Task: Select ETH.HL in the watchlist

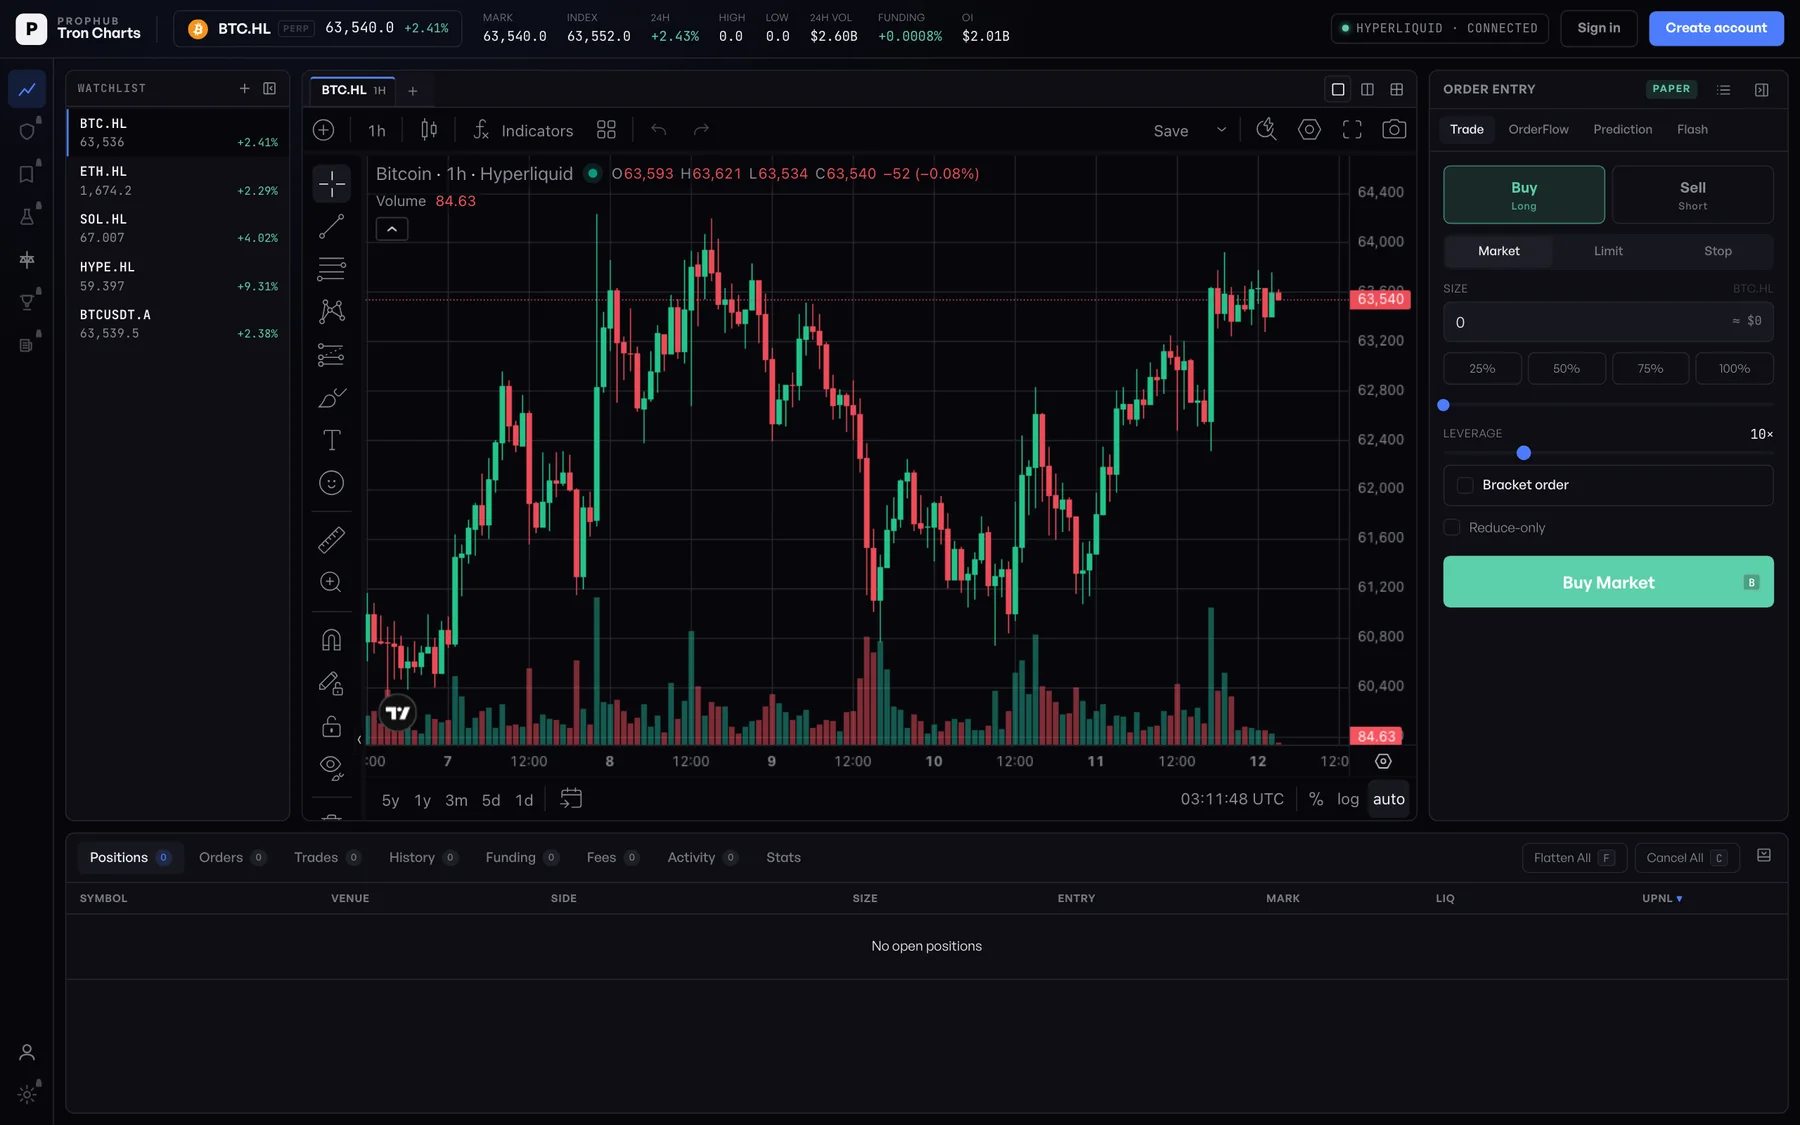Action: click(x=178, y=181)
